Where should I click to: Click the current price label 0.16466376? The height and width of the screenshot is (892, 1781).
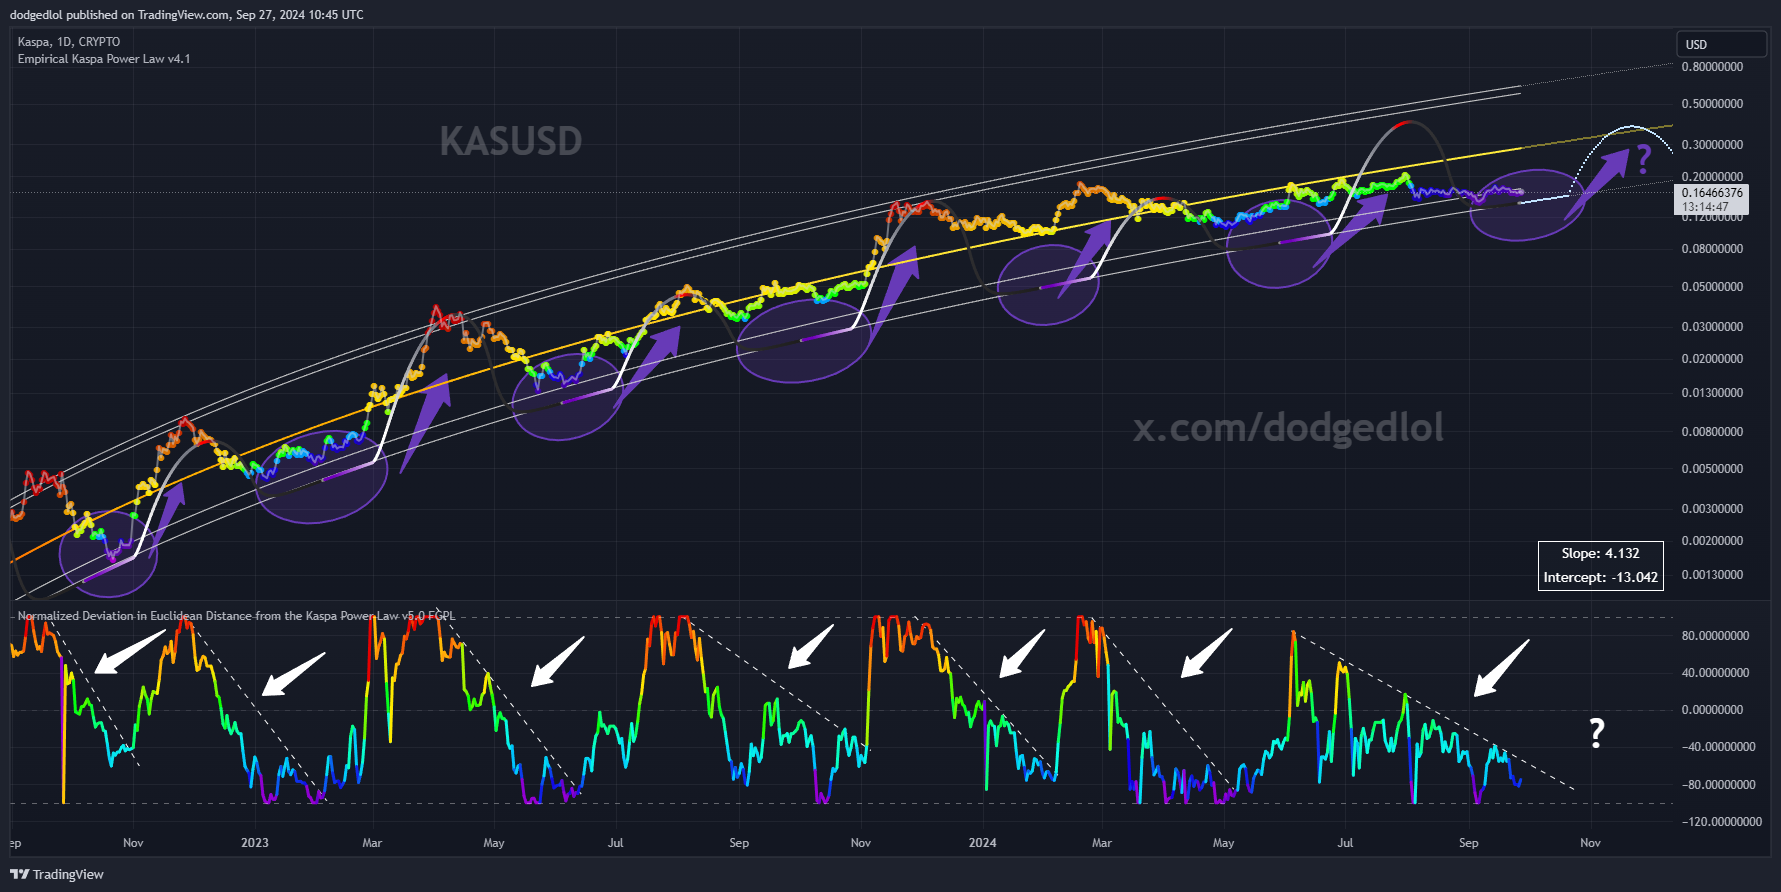click(x=1712, y=192)
